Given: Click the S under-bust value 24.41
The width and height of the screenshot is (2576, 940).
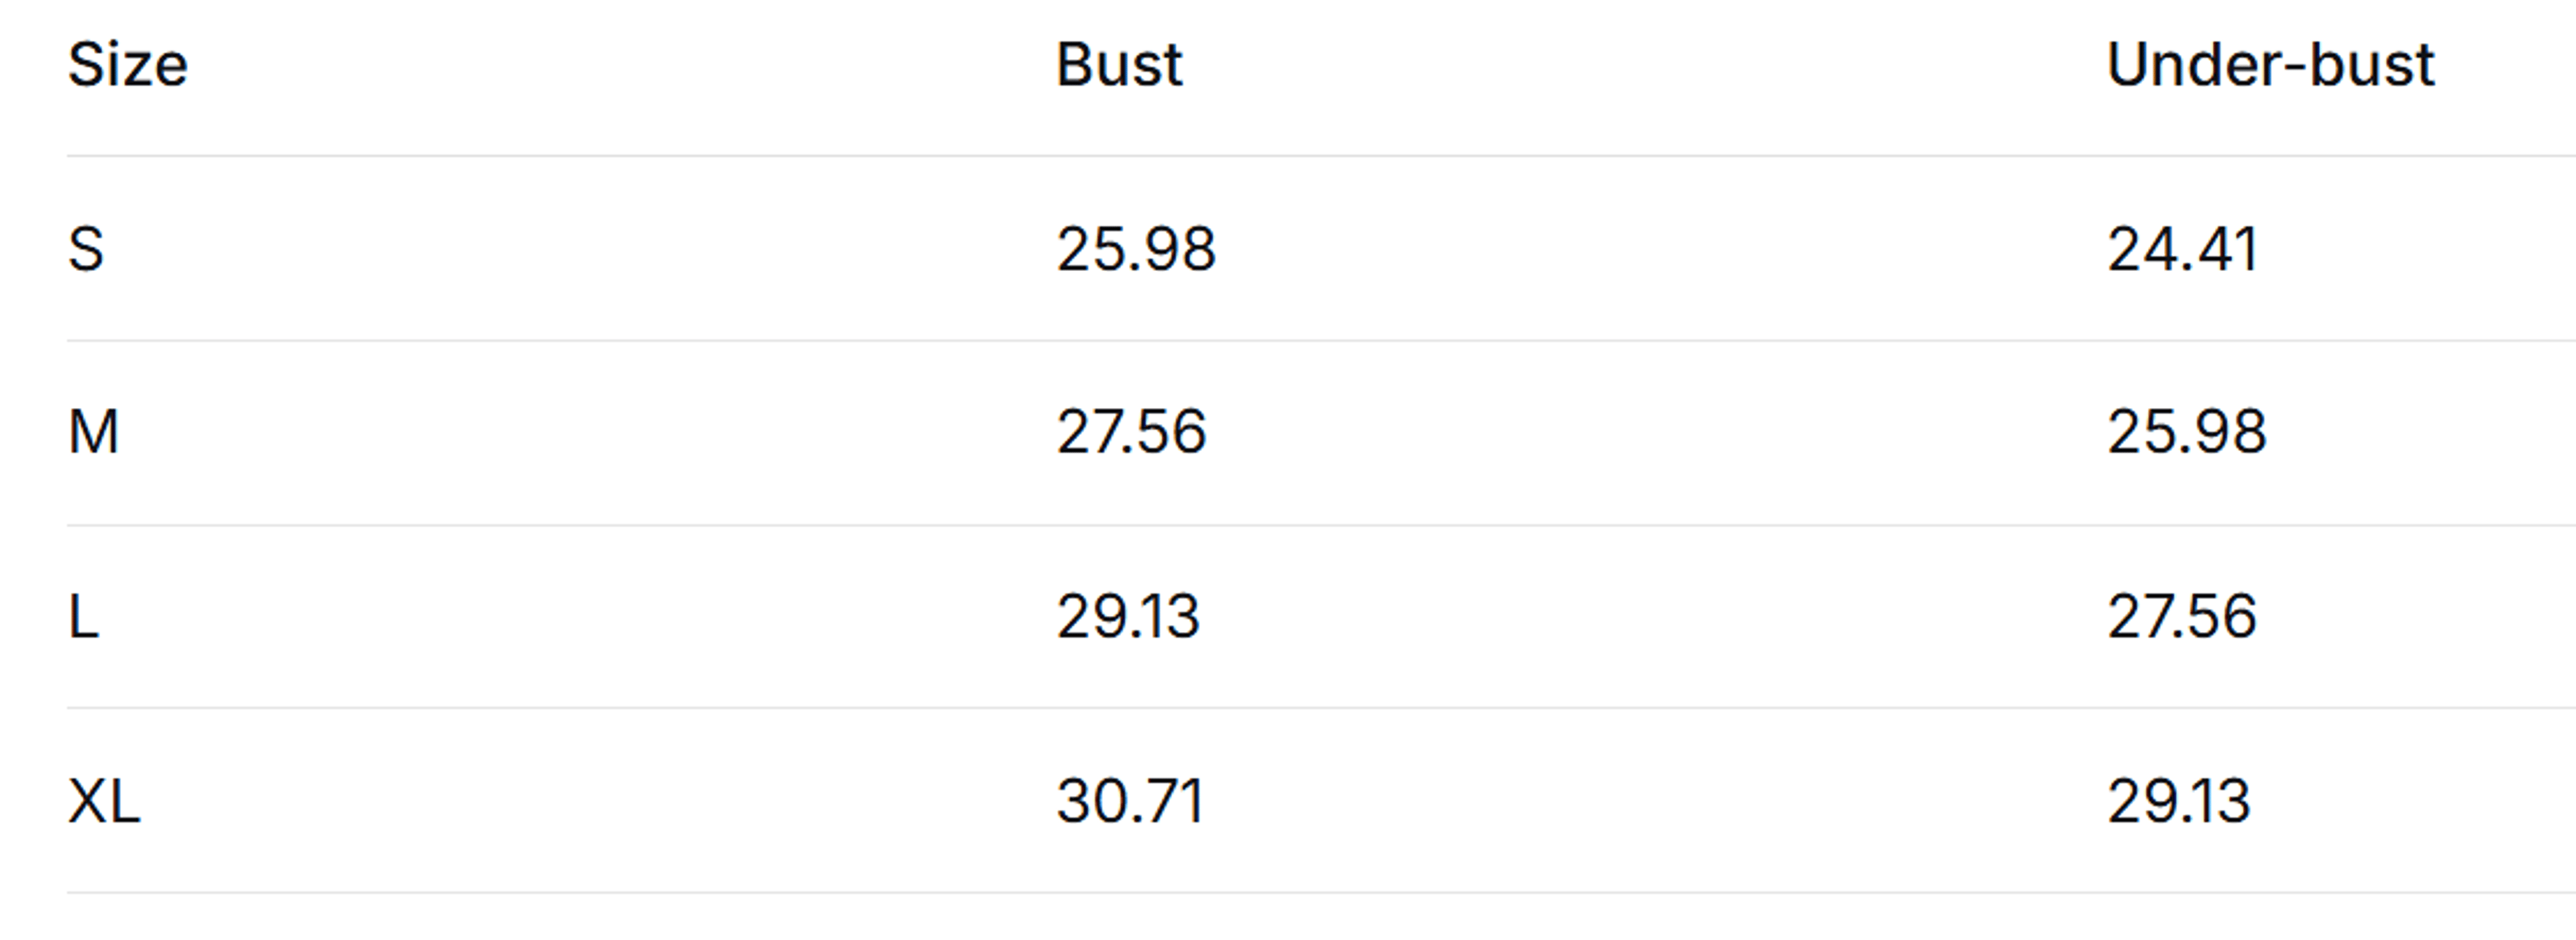Looking at the screenshot, I should point(2182,249).
